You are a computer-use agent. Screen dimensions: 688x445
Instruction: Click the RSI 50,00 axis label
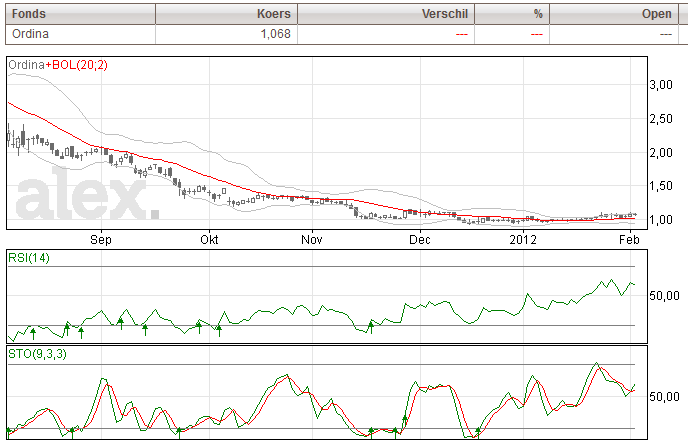point(664,296)
